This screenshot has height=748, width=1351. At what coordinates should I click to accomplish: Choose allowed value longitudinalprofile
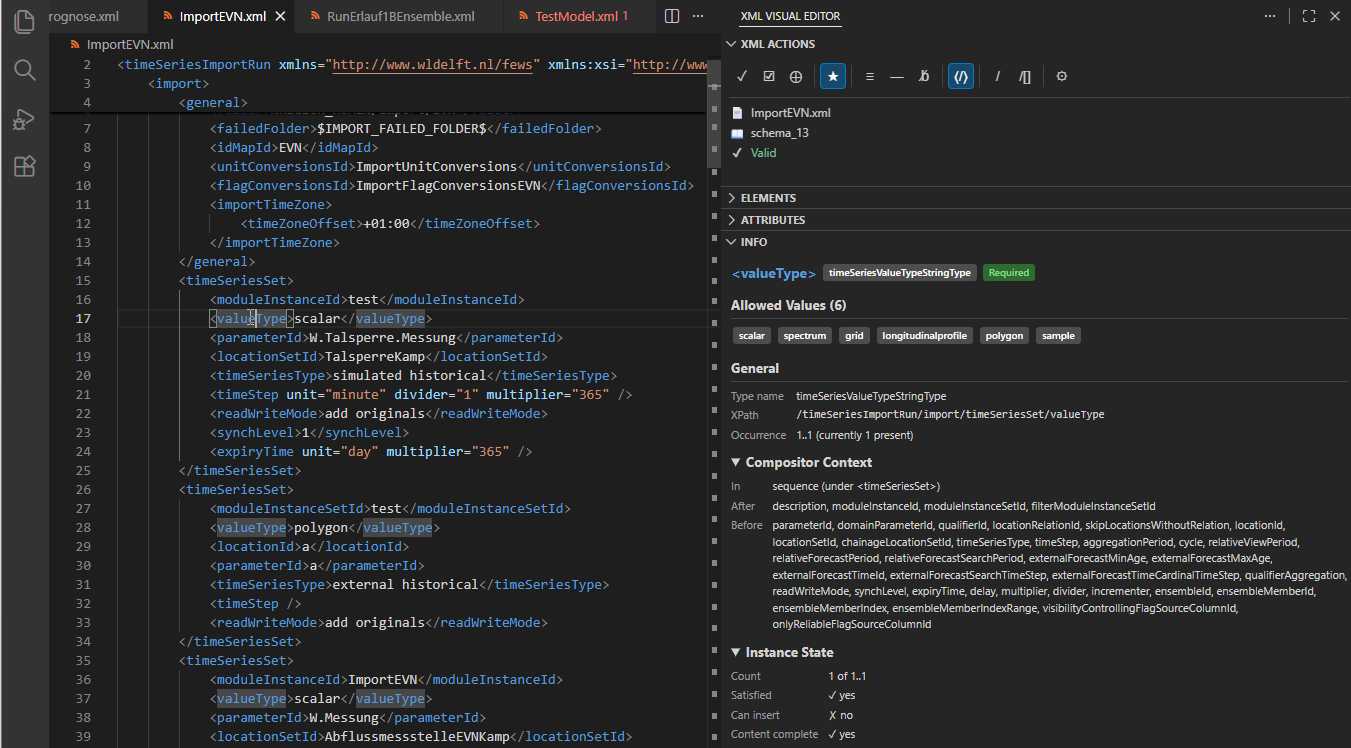[925, 336]
